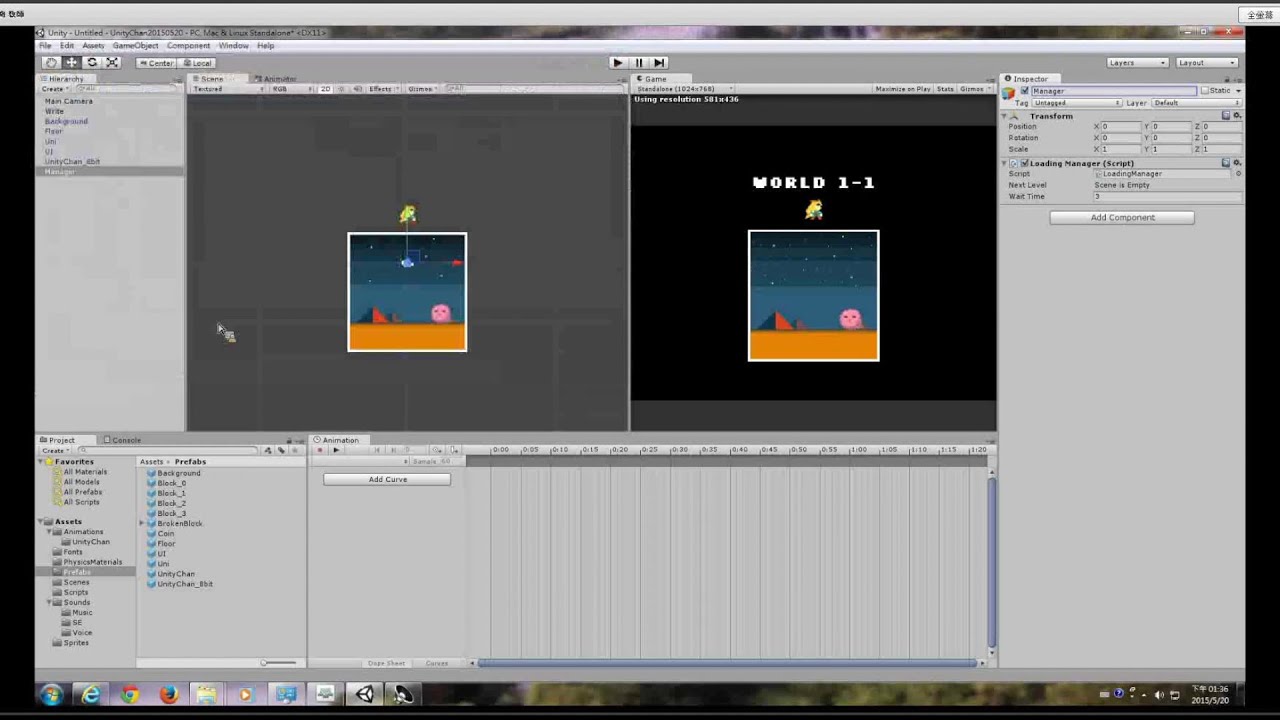Advance one frame with Step button
This screenshot has height=720, width=1280.
tap(659, 62)
